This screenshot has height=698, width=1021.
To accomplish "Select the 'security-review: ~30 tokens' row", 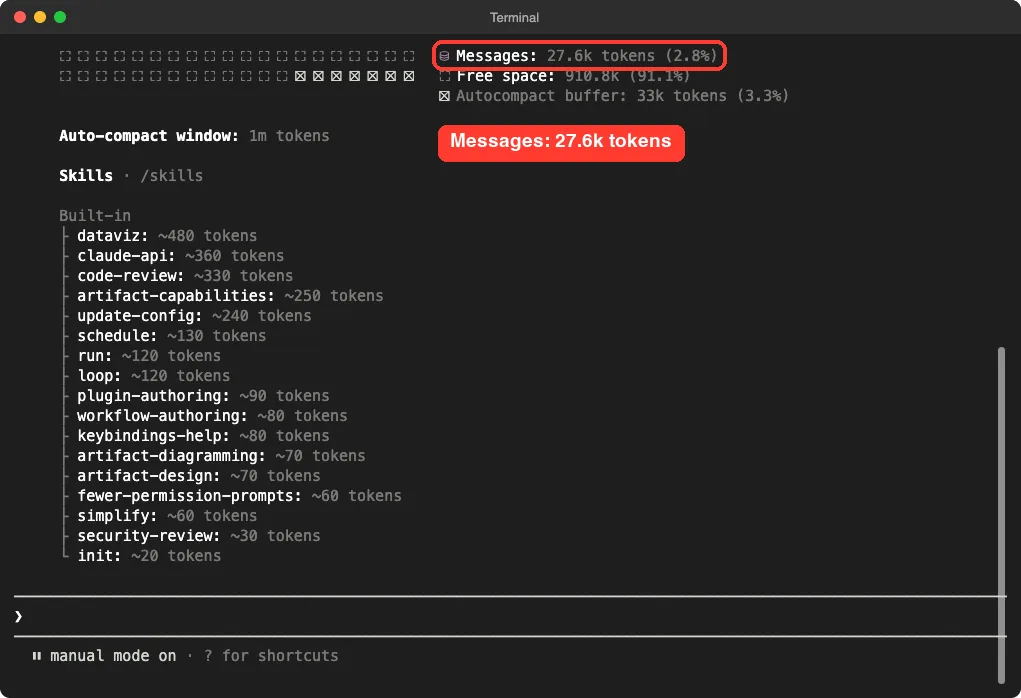I will [199, 537].
